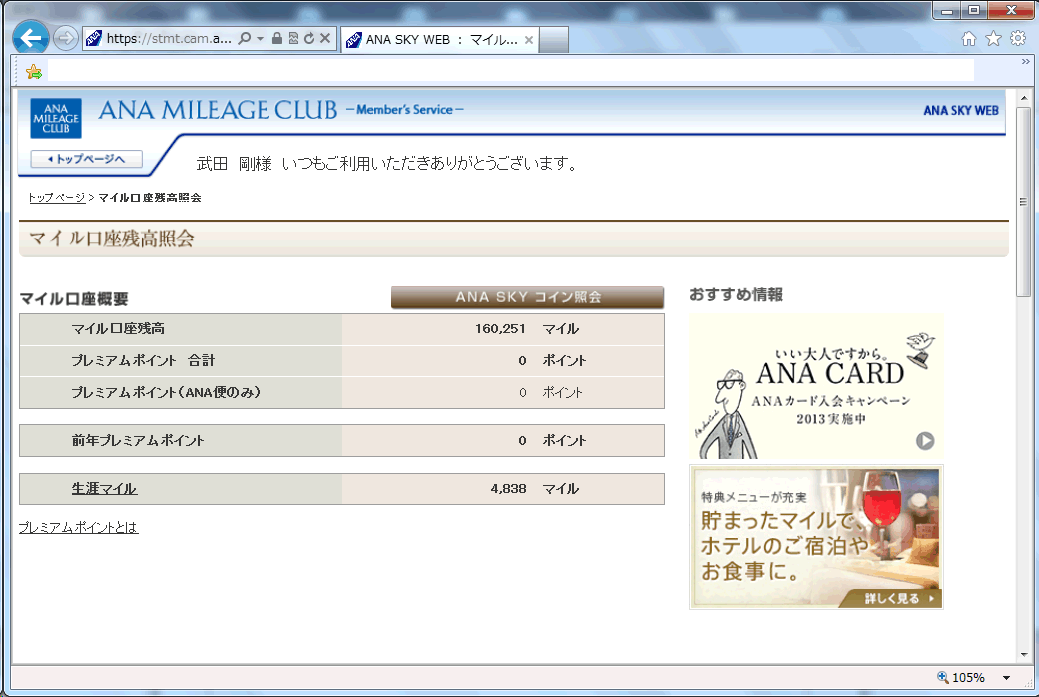Click the scrollbar up arrow
Image resolution: width=1039 pixels, height=697 pixels.
pyautogui.click(x=1024, y=98)
